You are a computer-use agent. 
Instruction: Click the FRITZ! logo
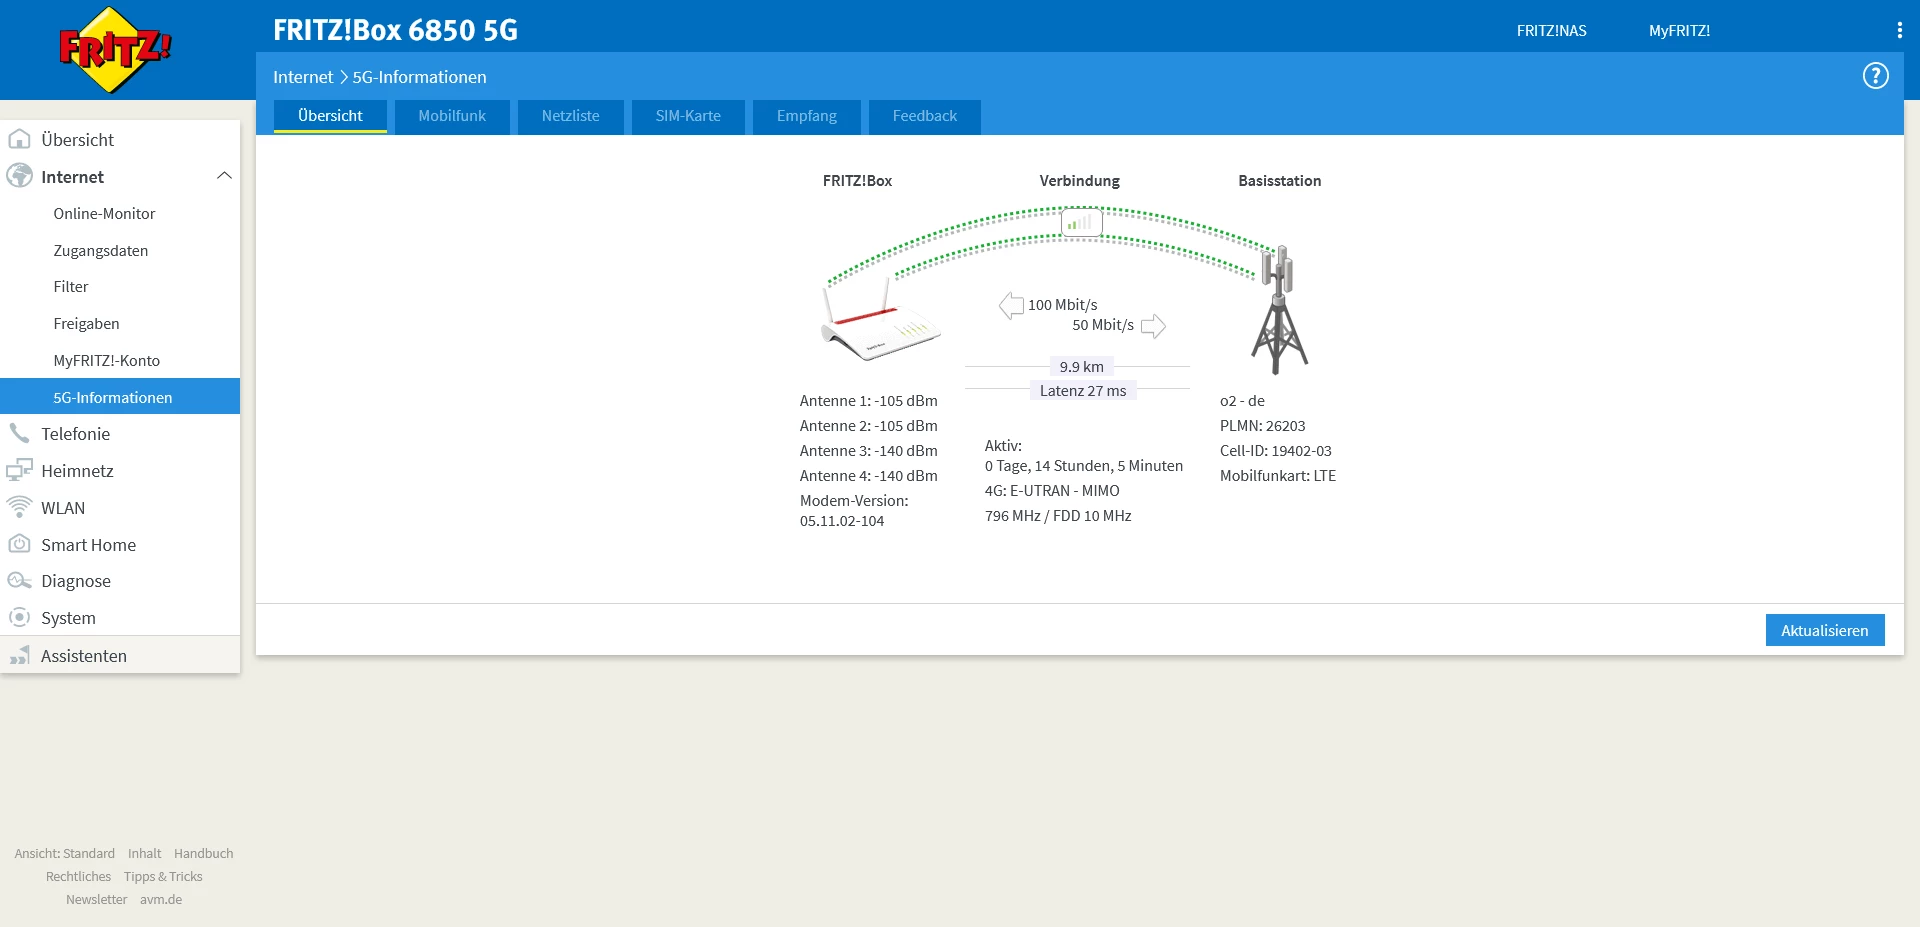point(115,50)
